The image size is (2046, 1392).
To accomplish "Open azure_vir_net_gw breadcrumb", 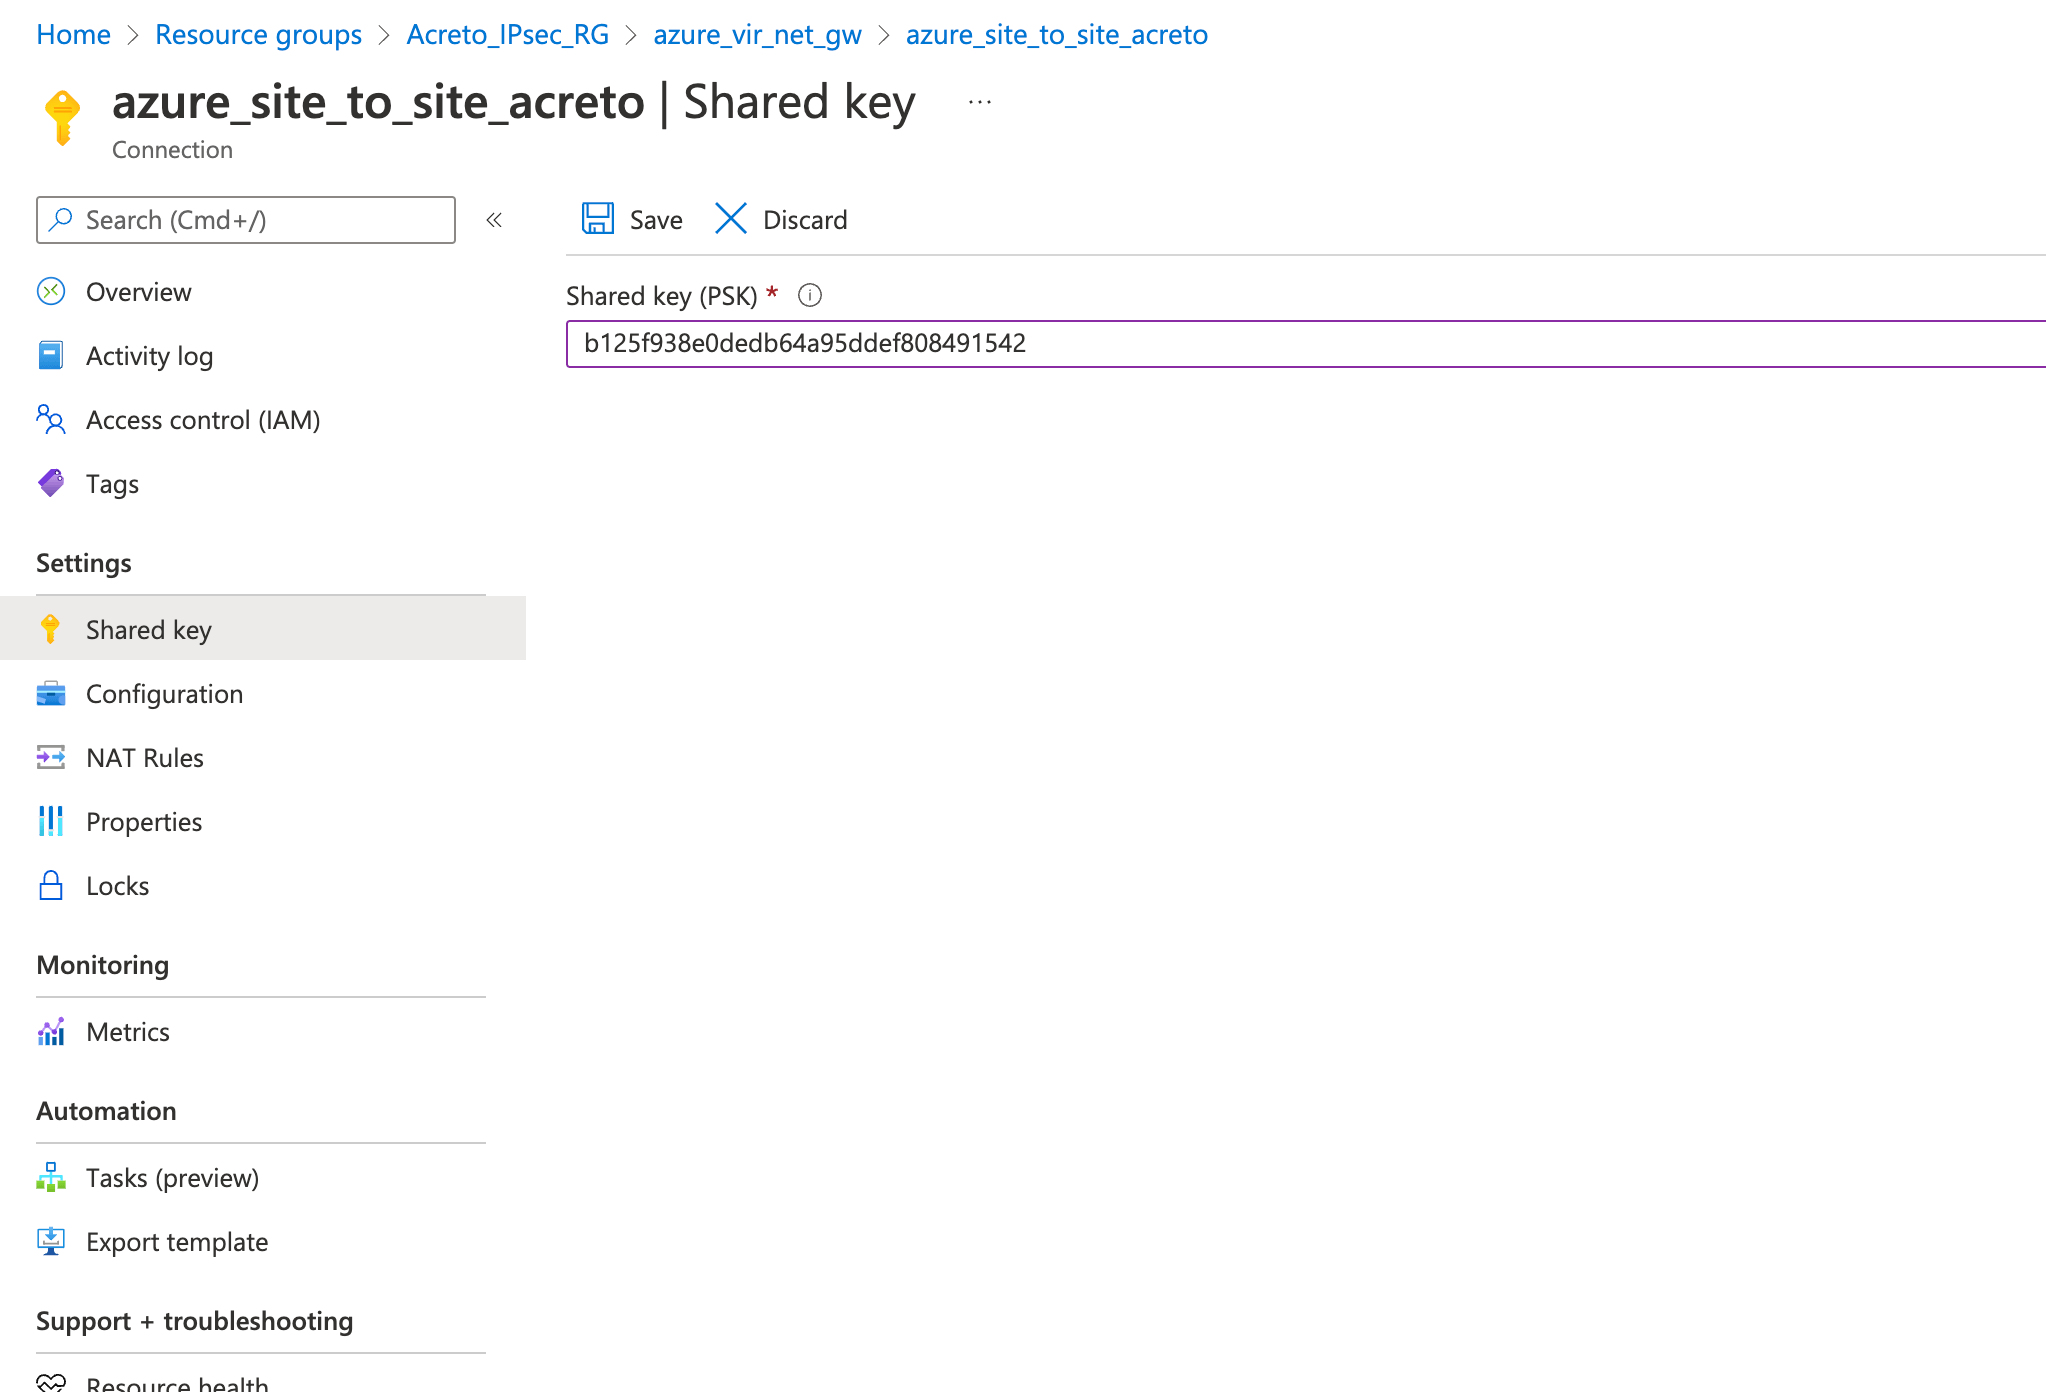I will coord(757,34).
